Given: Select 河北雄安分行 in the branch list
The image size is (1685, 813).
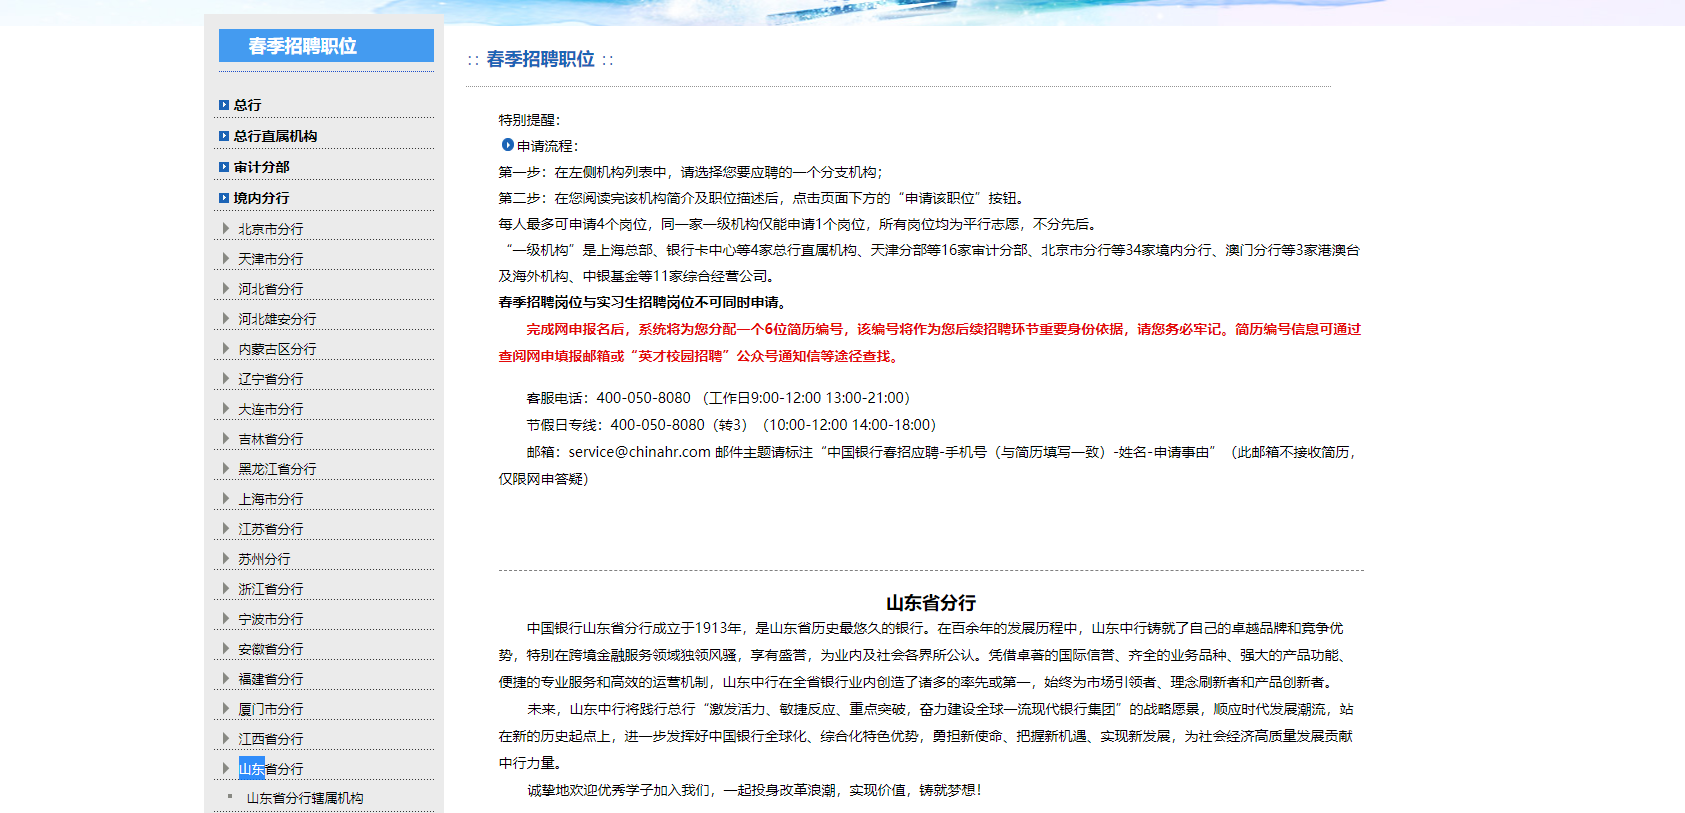Looking at the screenshot, I should tap(277, 319).
